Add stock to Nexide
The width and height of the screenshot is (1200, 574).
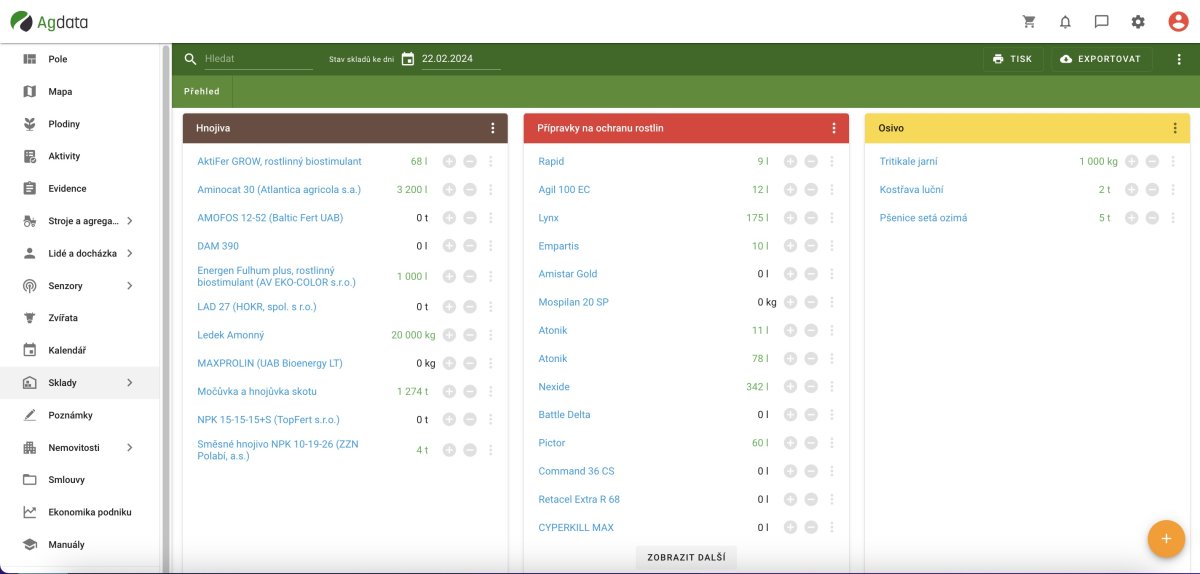790,387
